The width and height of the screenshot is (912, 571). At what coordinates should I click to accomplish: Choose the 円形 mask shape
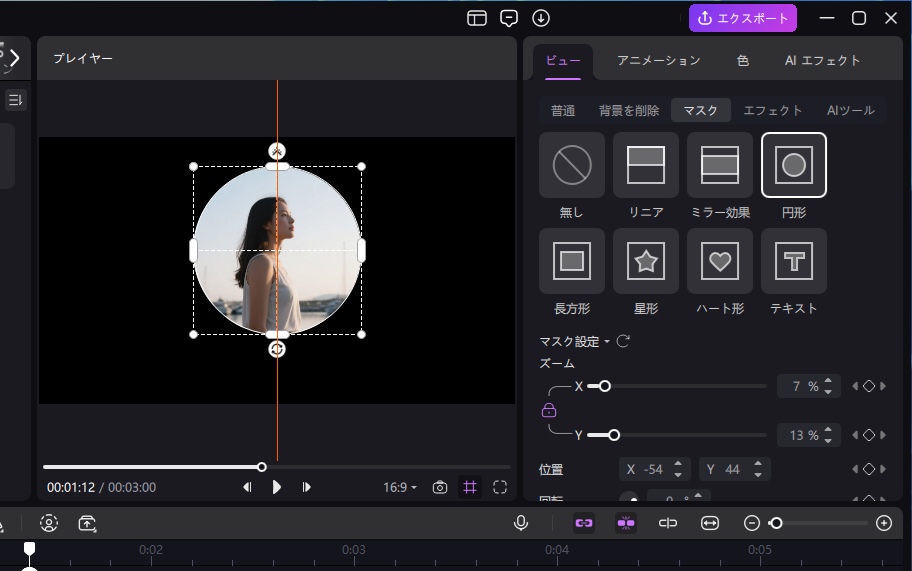[x=794, y=165]
